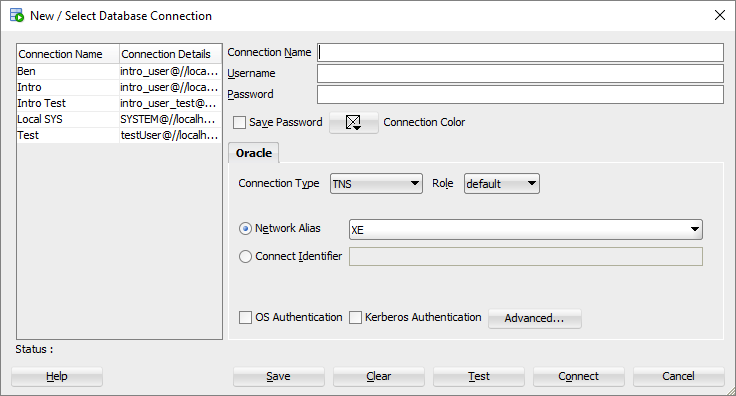This screenshot has height=396, width=736.
Task: Select the Intro Test connection row
Action: (x=119, y=103)
